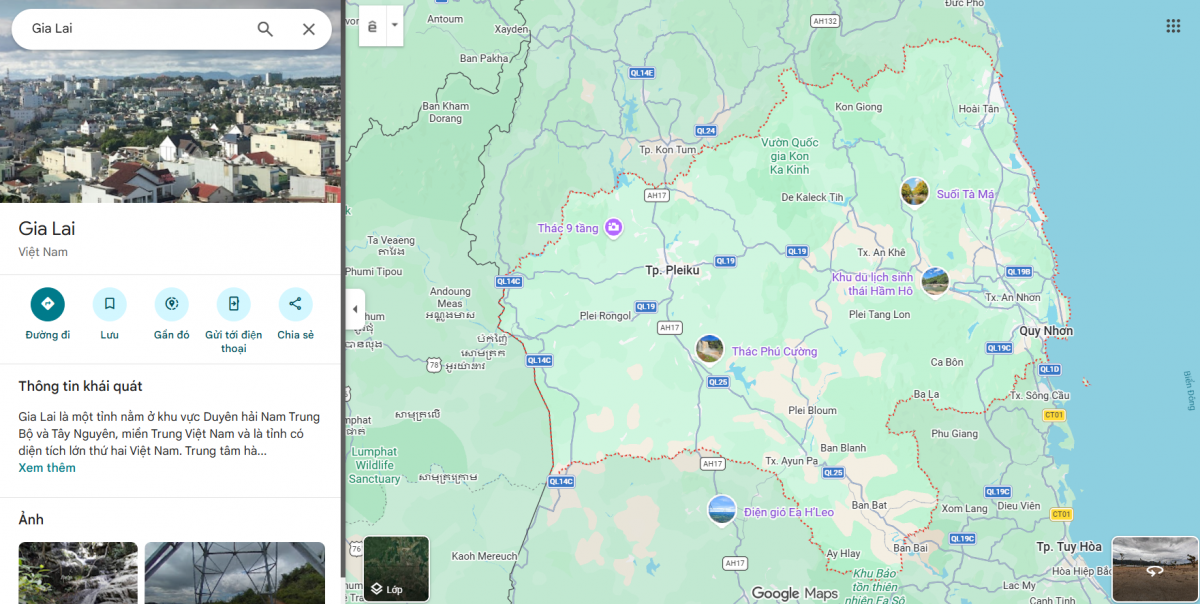Open the Xem thêm link

tap(46, 467)
